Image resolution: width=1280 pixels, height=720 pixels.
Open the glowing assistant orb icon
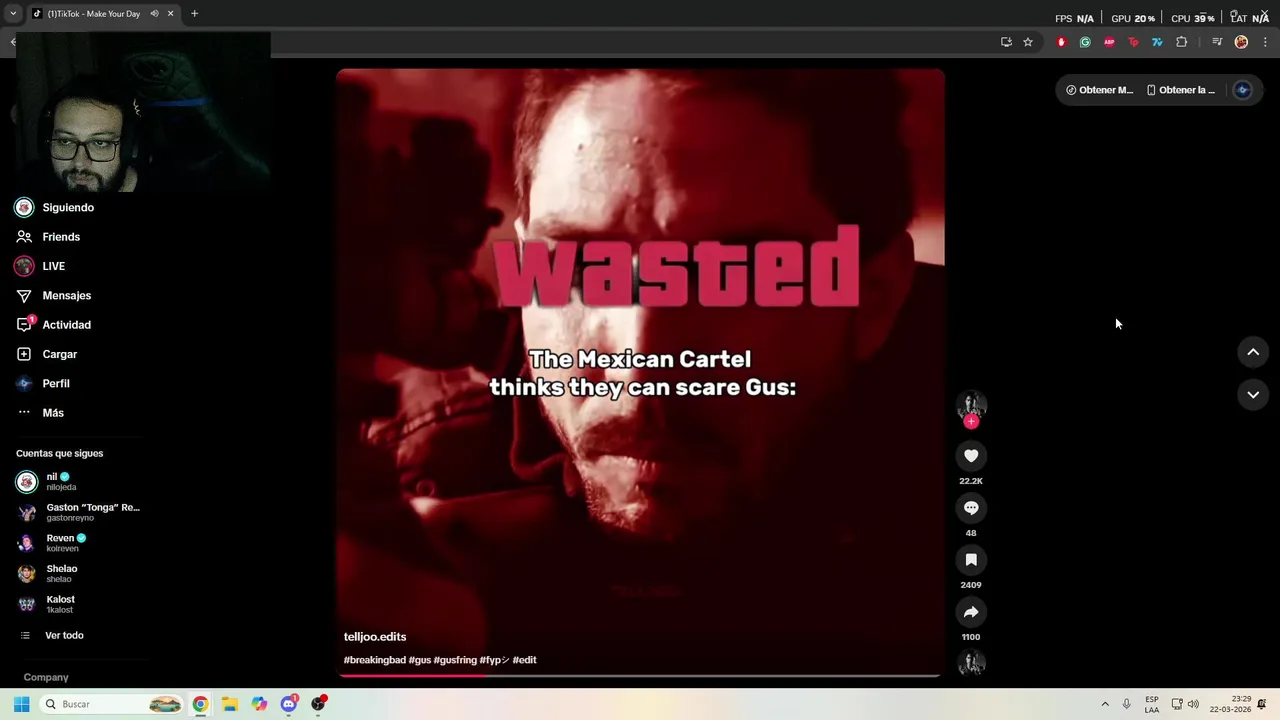(1243, 90)
